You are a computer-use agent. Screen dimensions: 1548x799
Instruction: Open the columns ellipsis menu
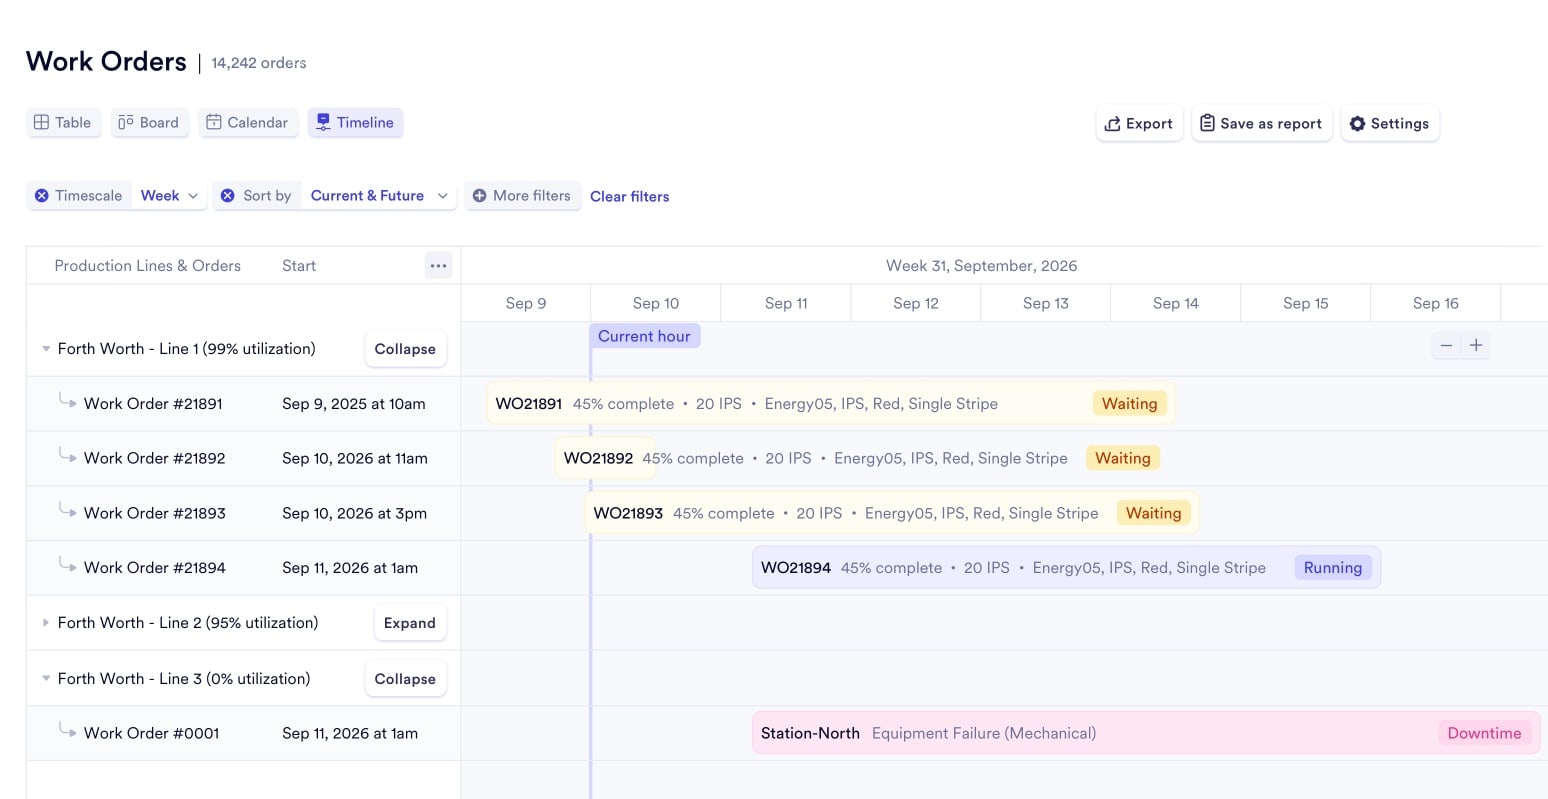click(438, 265)
